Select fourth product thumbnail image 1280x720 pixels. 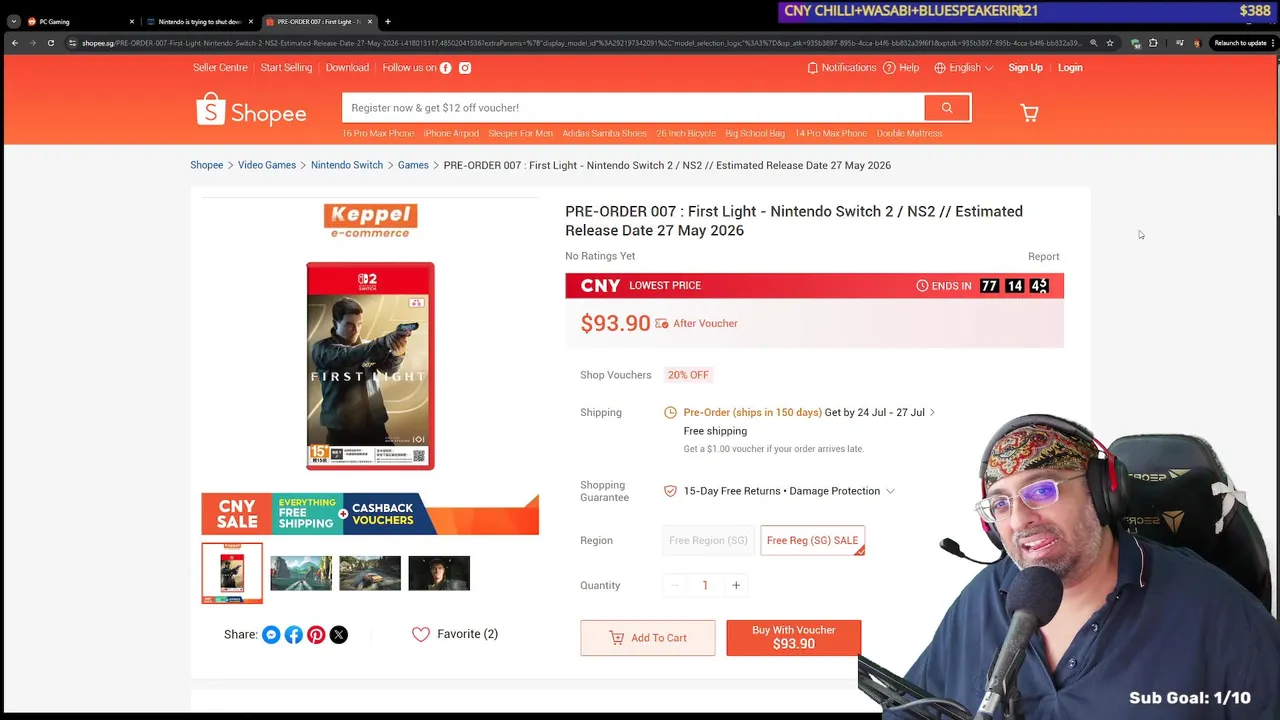coord(439,573)
